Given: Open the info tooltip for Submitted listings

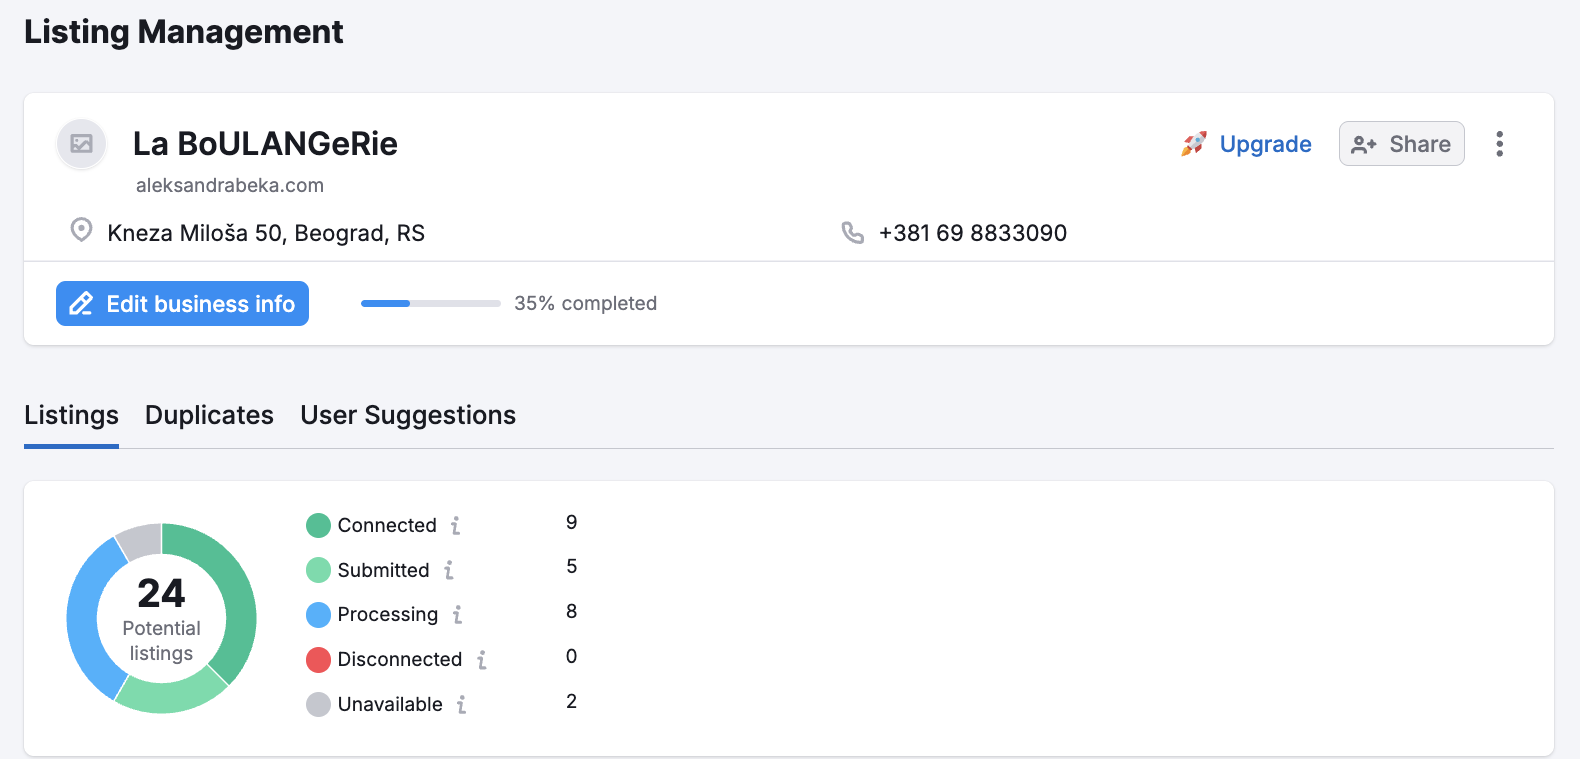Looking at the screenshot, I should pyautogui.click(x=450, y=570).
